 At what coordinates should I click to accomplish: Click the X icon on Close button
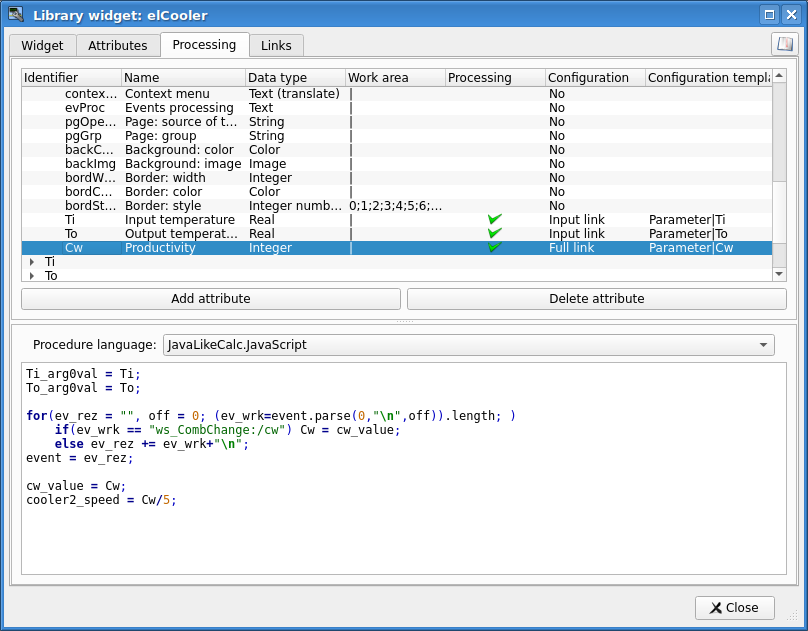715,607
